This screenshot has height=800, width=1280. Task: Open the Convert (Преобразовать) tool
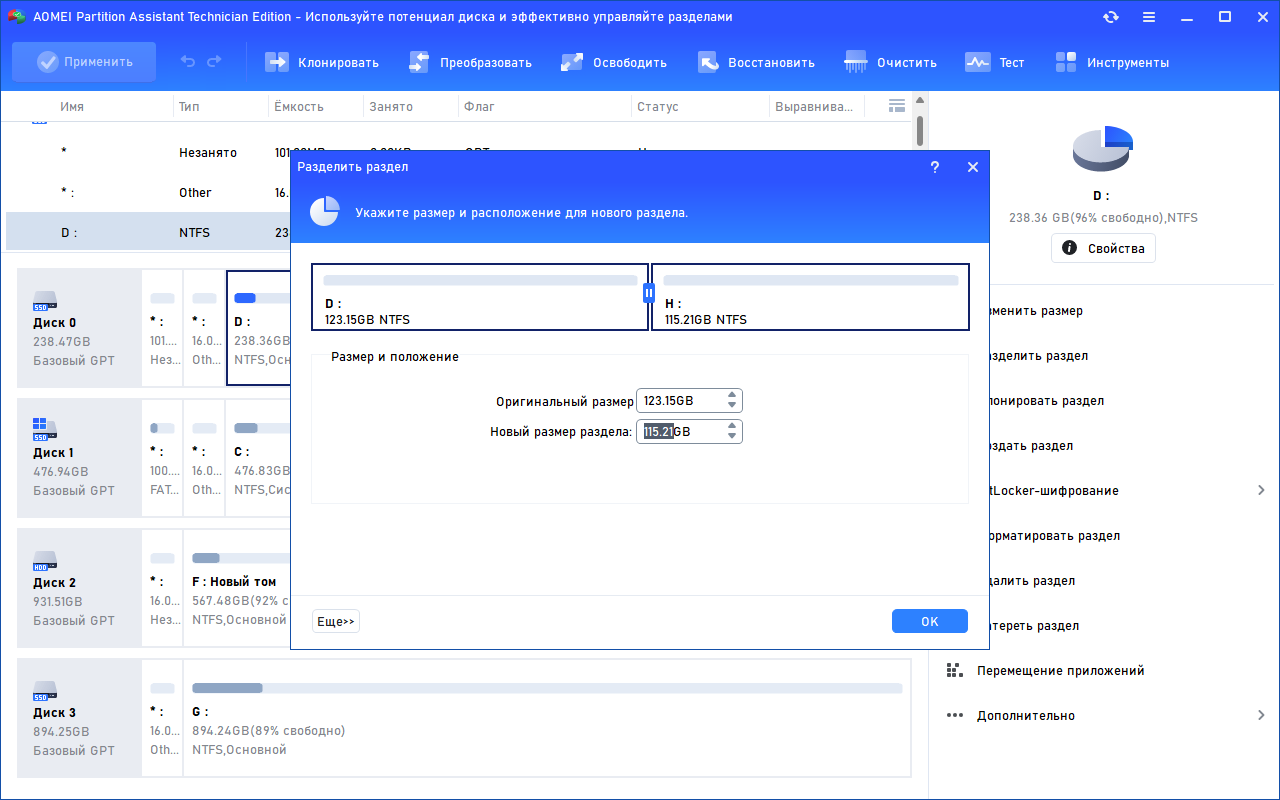coord(470,62)
